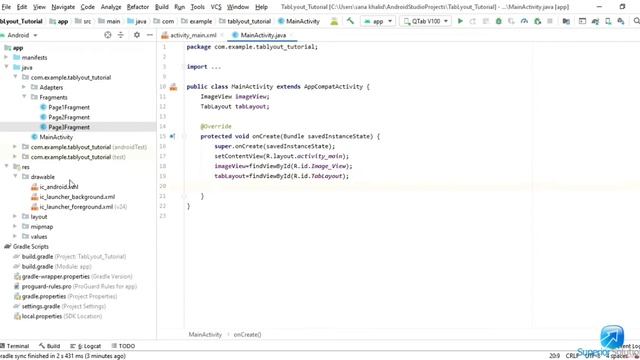Open the Navigate menu
The image size is (640, 360).
point(63,7)
